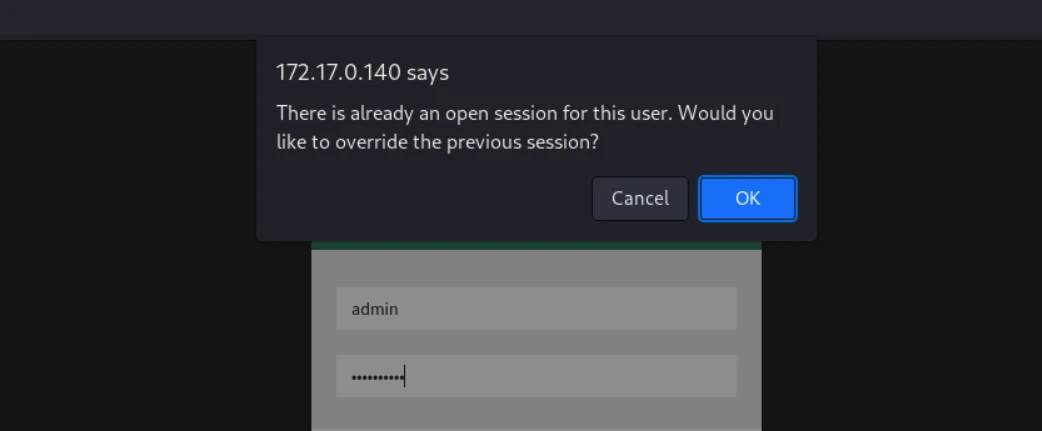This screenshot has height=431, width=1042.
Task: Click the browser toolbar strip at top
Action: pyautogui.click(x=520, y=19)
